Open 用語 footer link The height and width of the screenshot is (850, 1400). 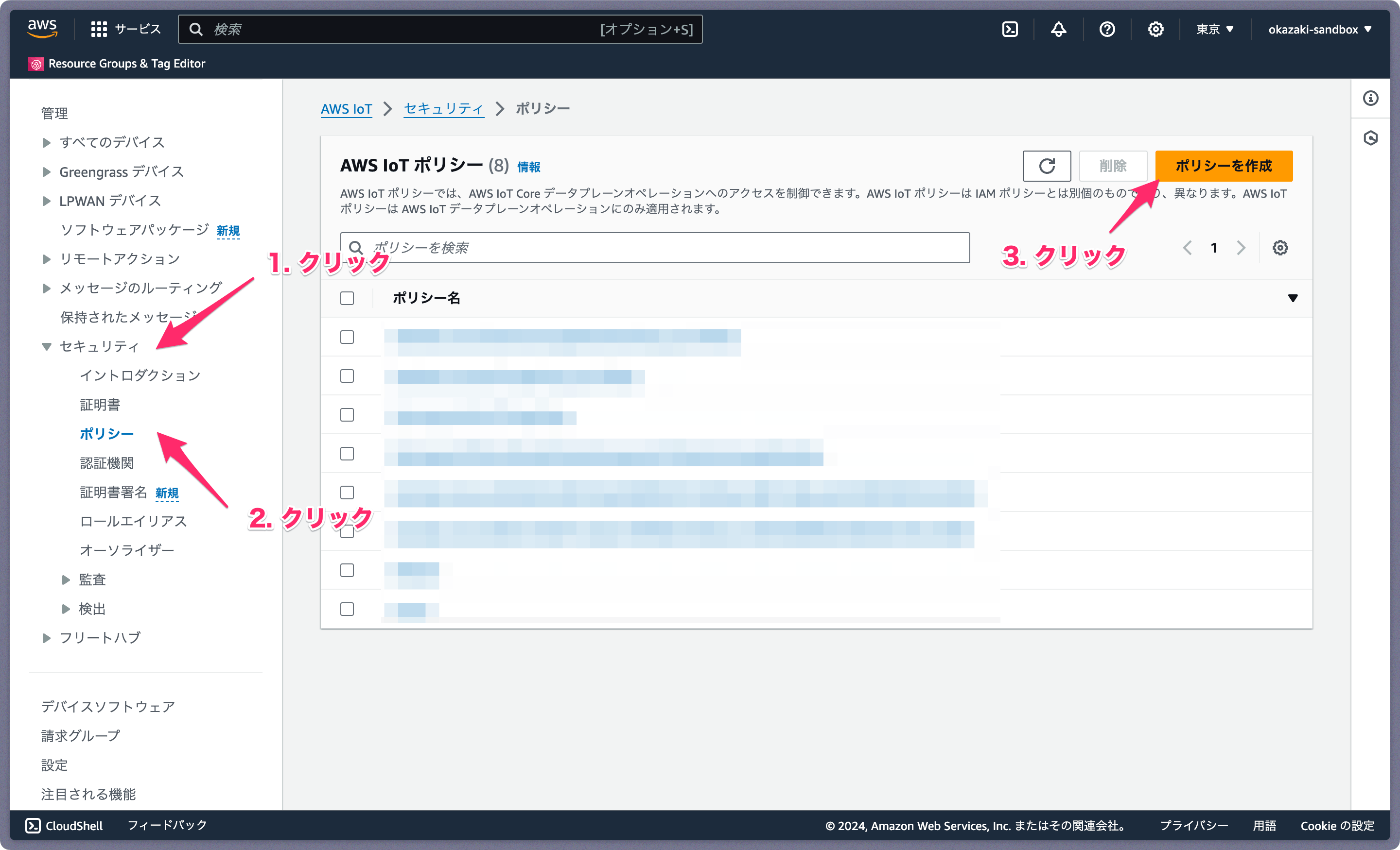tap(1265, 826)
